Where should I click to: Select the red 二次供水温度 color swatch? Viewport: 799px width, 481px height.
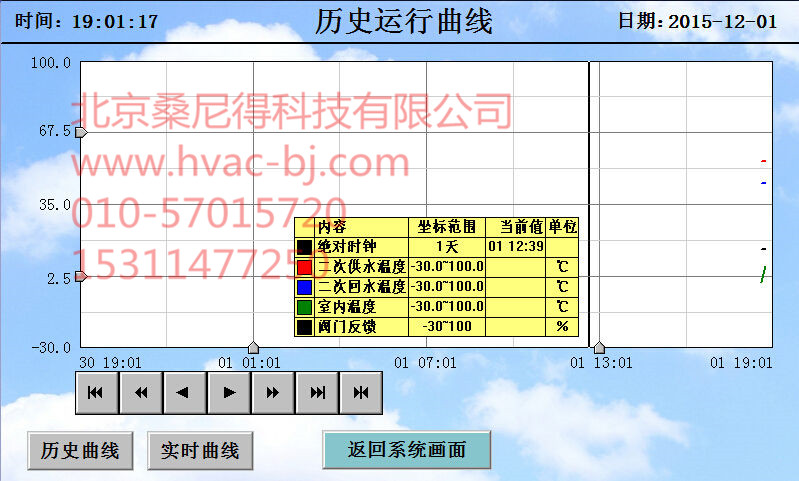pos(305,267)
